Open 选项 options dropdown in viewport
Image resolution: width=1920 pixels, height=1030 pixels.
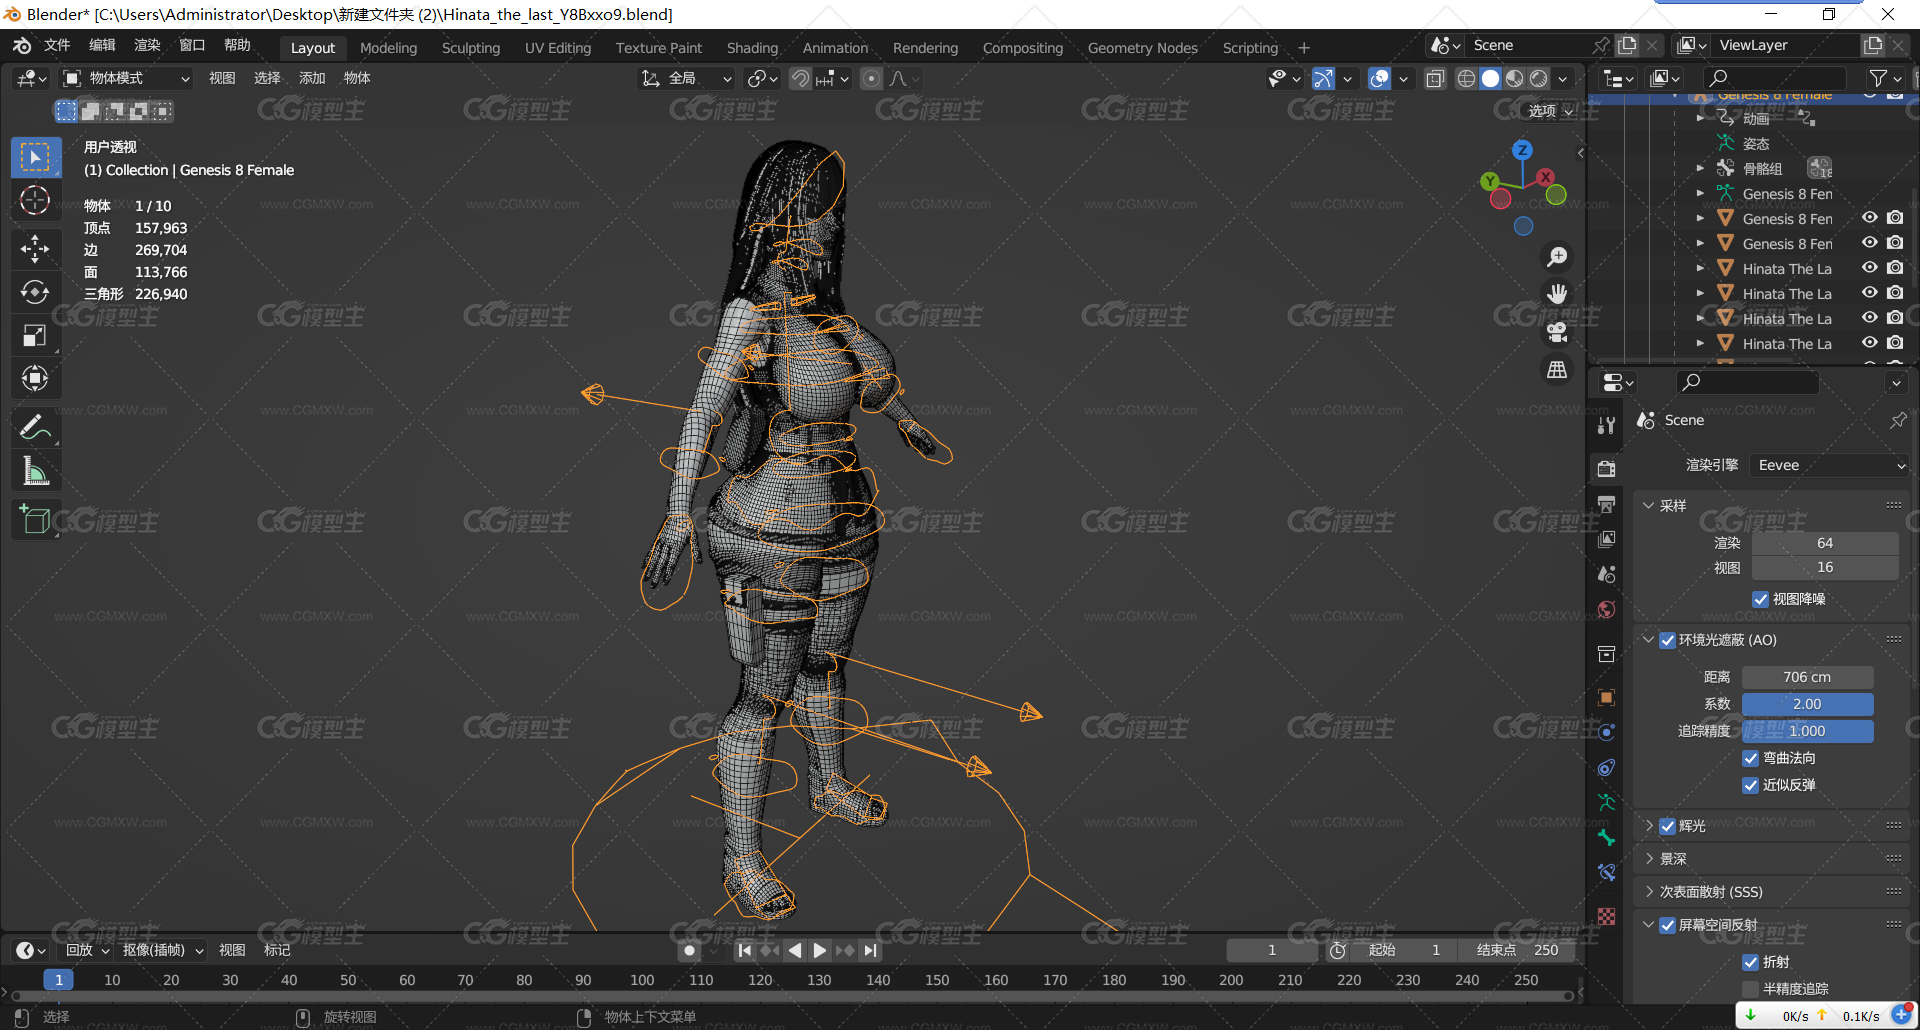tap(1551, 111)
